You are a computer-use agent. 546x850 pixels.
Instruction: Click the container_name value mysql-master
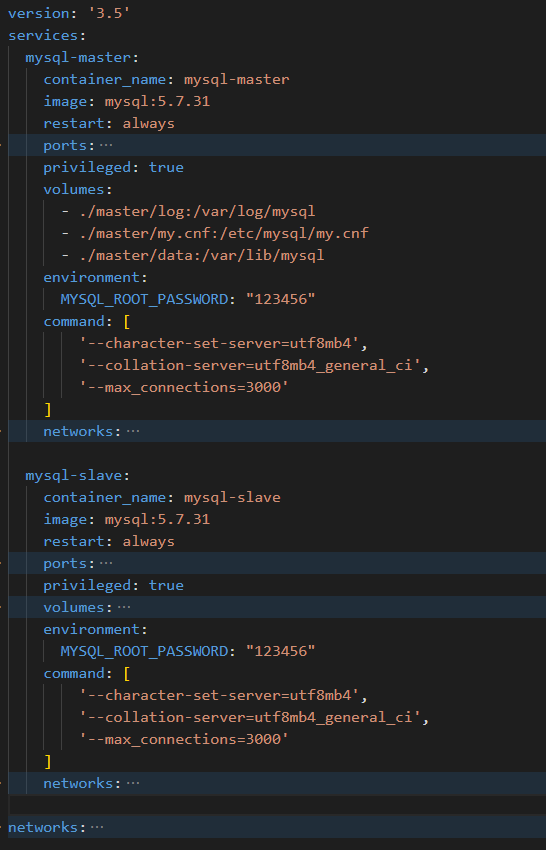(x=236, y=80)
